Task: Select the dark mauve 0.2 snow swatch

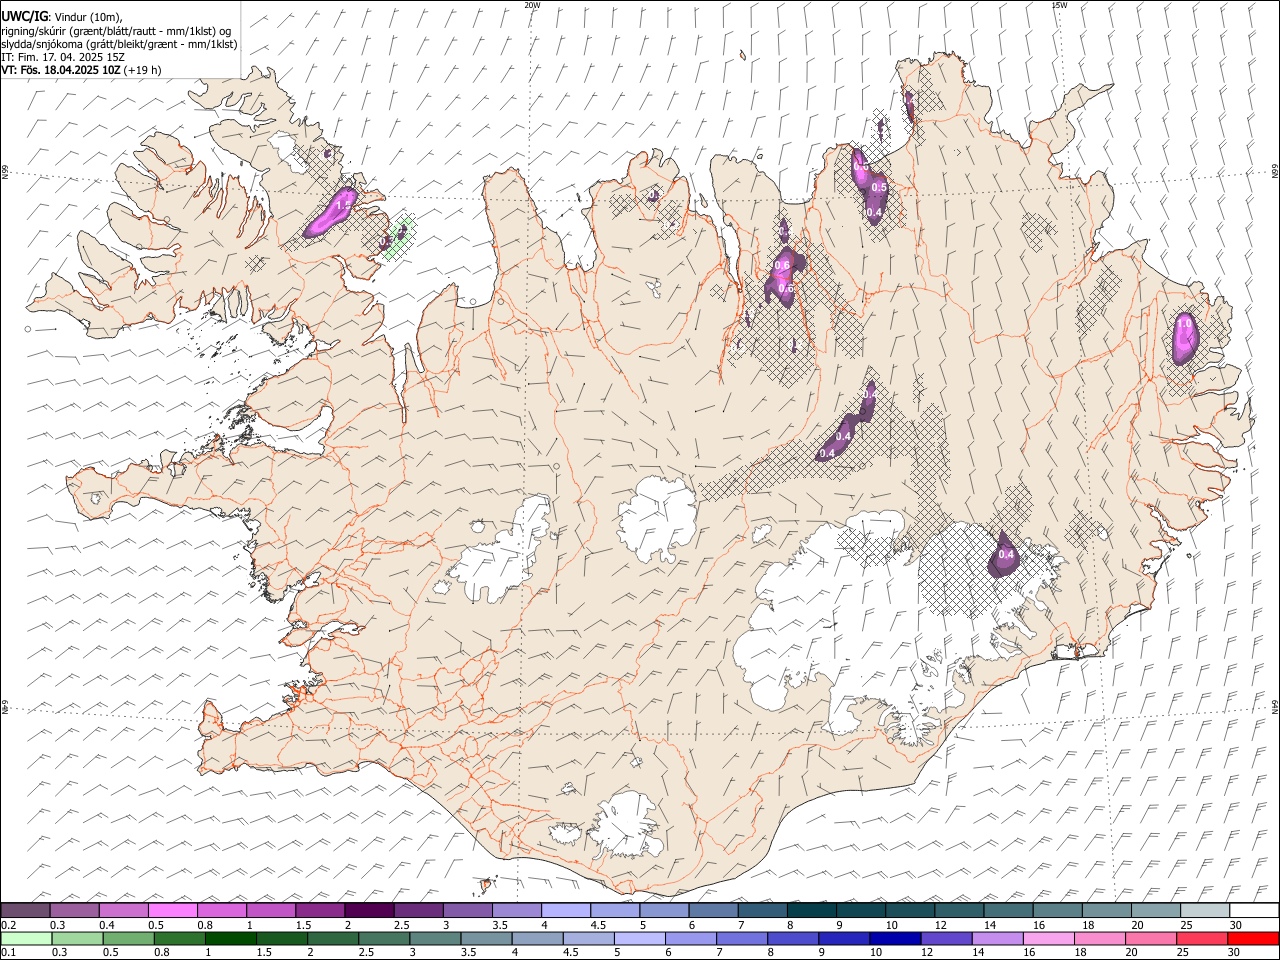Action: (x=25, y=911)
